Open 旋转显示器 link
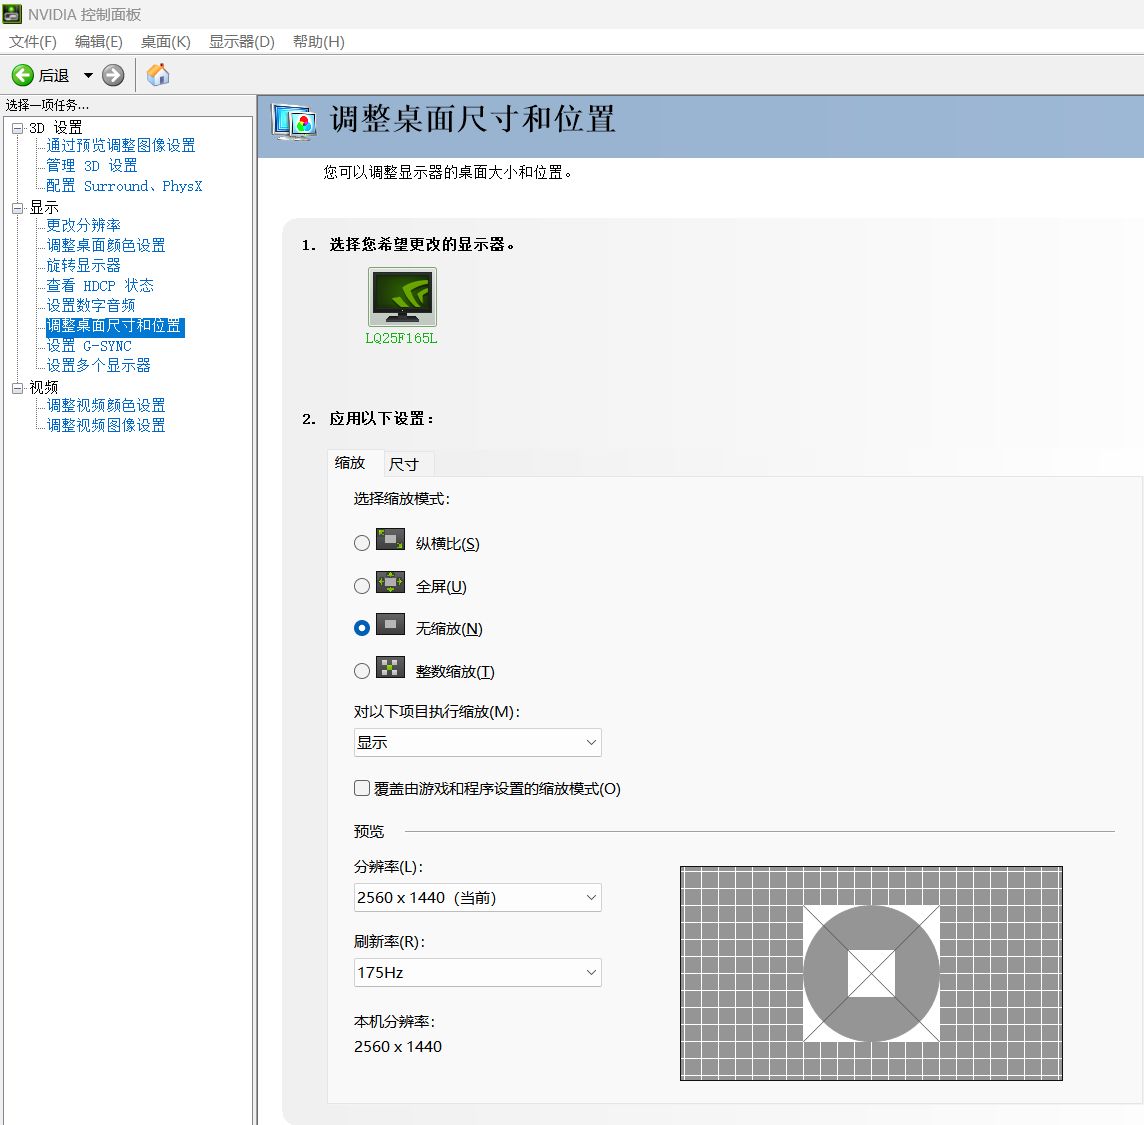1144x1125 pixels. click(x=83, y=266)
